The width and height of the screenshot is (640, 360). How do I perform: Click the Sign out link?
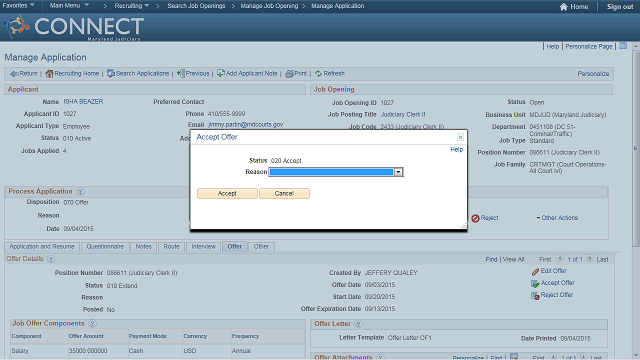pyautogui.click(x=620, y=7)
